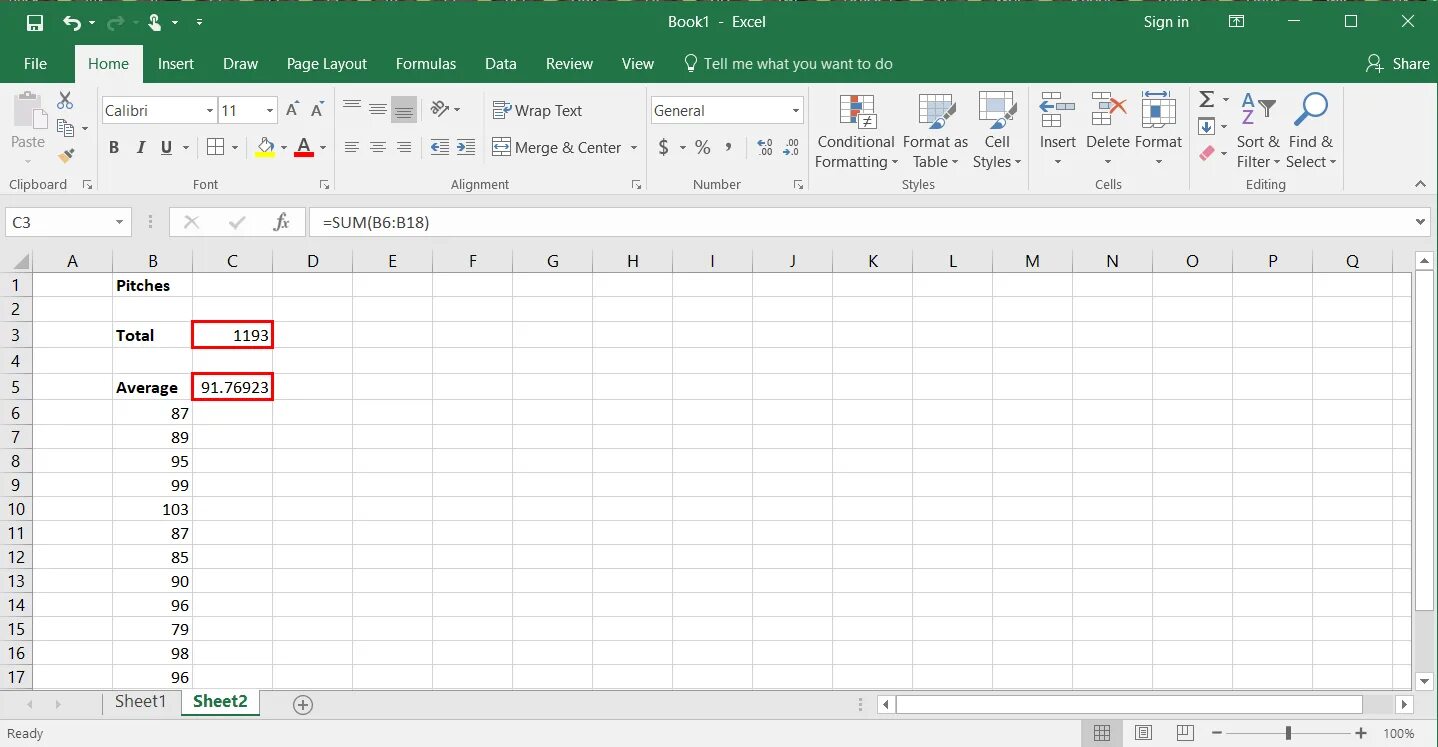Switch to the Data ribbon tab
The height and width of the screenshot is (747, 1438).
(501, 63)
